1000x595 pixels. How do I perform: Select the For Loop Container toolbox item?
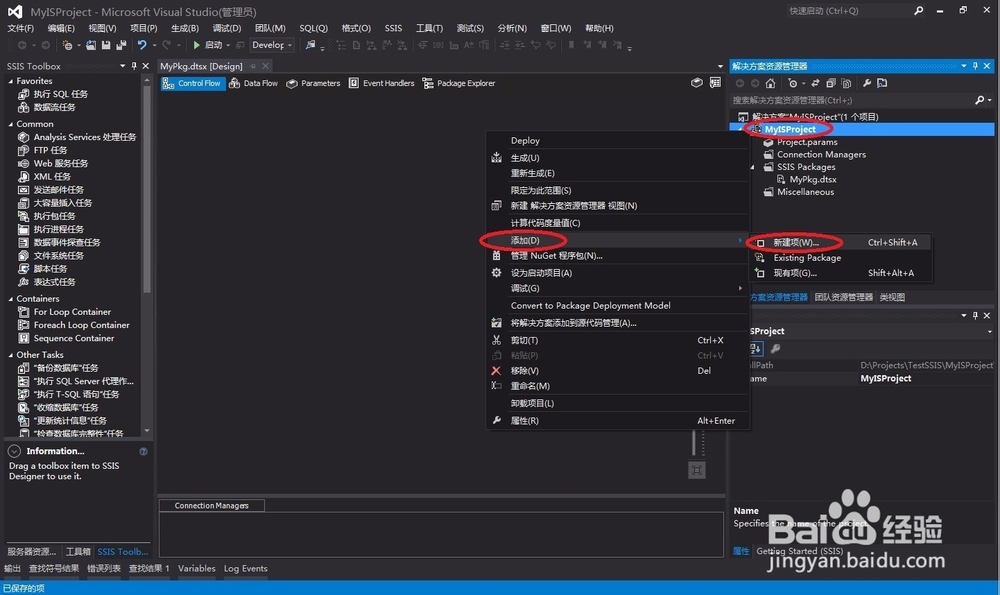click(72, 312)
